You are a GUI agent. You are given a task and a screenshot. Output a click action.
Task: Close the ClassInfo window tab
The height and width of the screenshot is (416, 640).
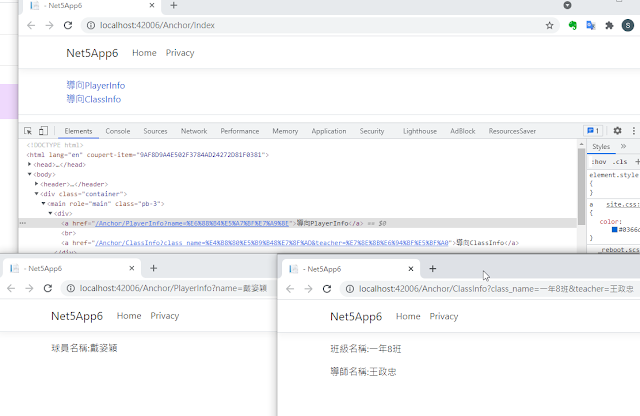click(x=411, y=269)
